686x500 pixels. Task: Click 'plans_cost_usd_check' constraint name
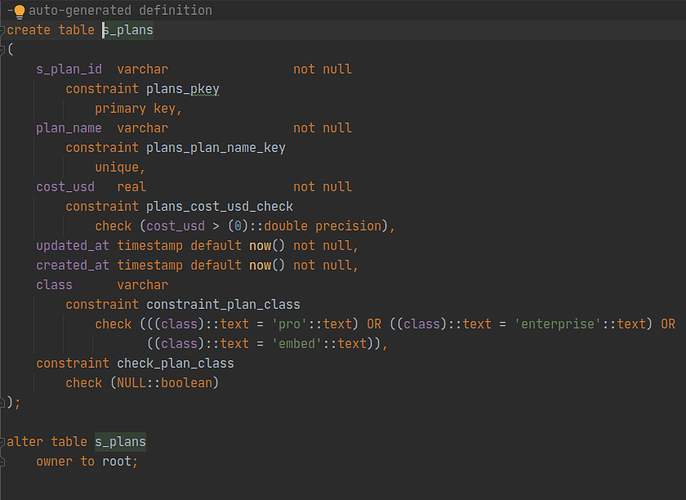[x=220, y=206]
